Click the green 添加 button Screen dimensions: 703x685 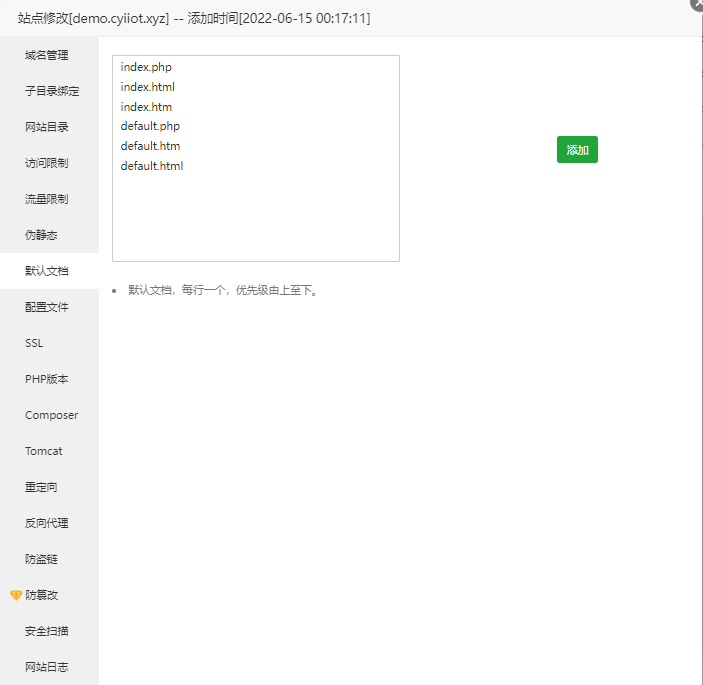577,150
